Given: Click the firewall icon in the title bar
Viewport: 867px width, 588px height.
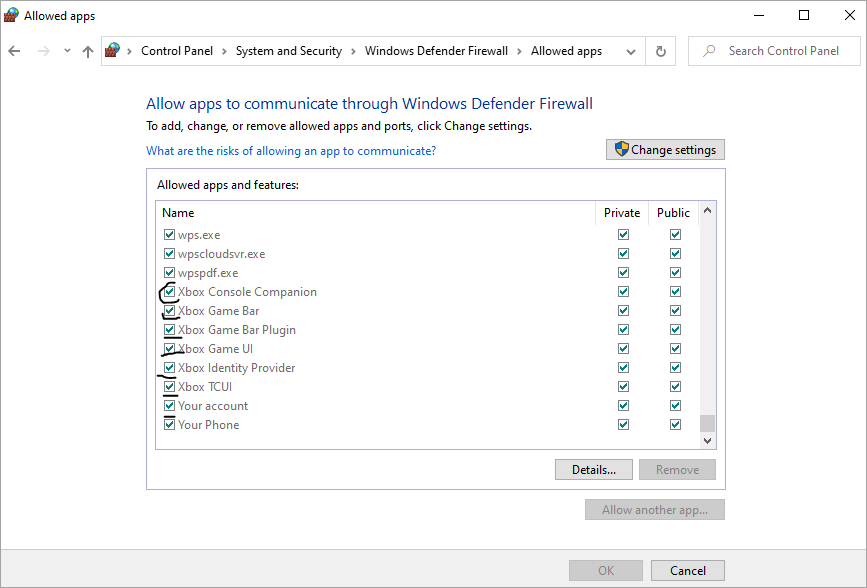Looking at the screenshot, I should click(x=10, y=14).
